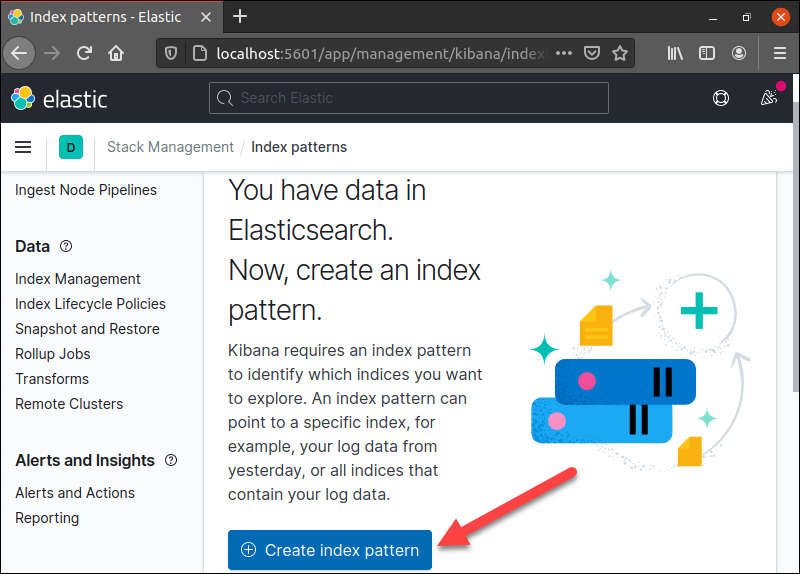Toggle the Firefox sidebar view
The image size is (800, 574).
pyautogui.click(x=707, y=53)
